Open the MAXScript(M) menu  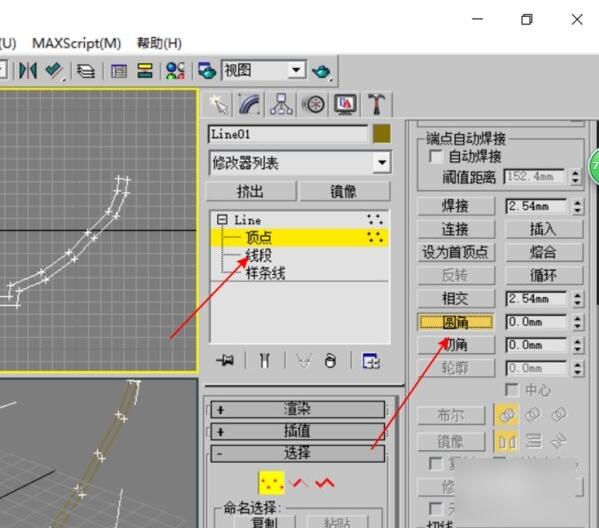[76, 43]
